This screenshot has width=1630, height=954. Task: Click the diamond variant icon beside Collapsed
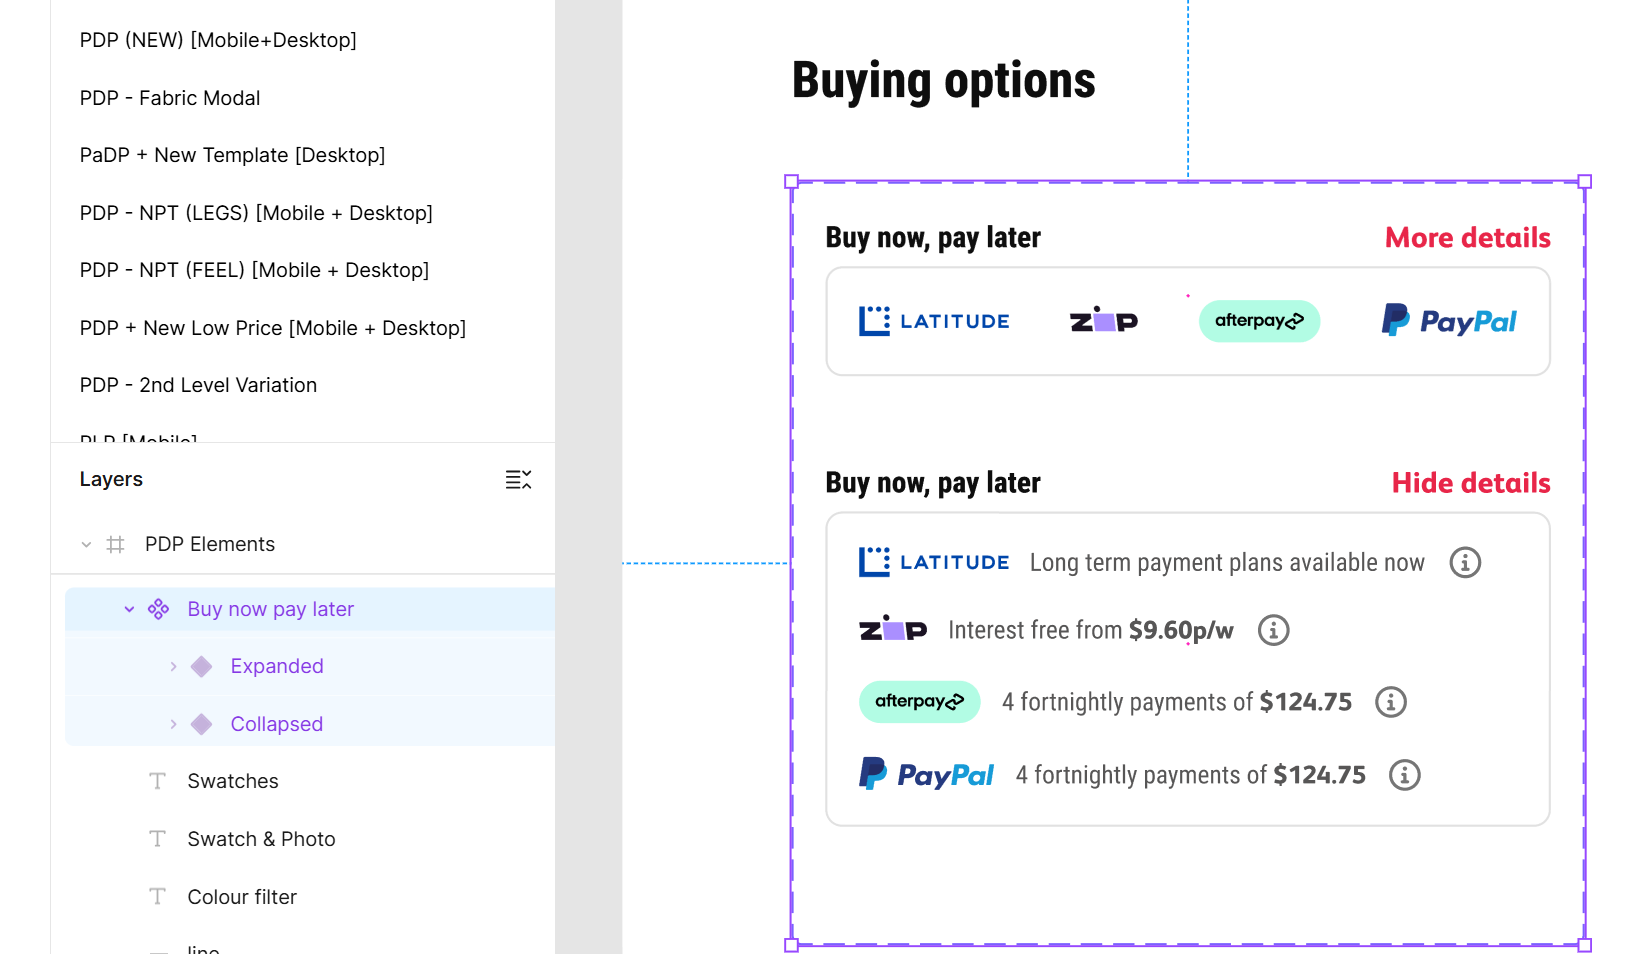202,724
